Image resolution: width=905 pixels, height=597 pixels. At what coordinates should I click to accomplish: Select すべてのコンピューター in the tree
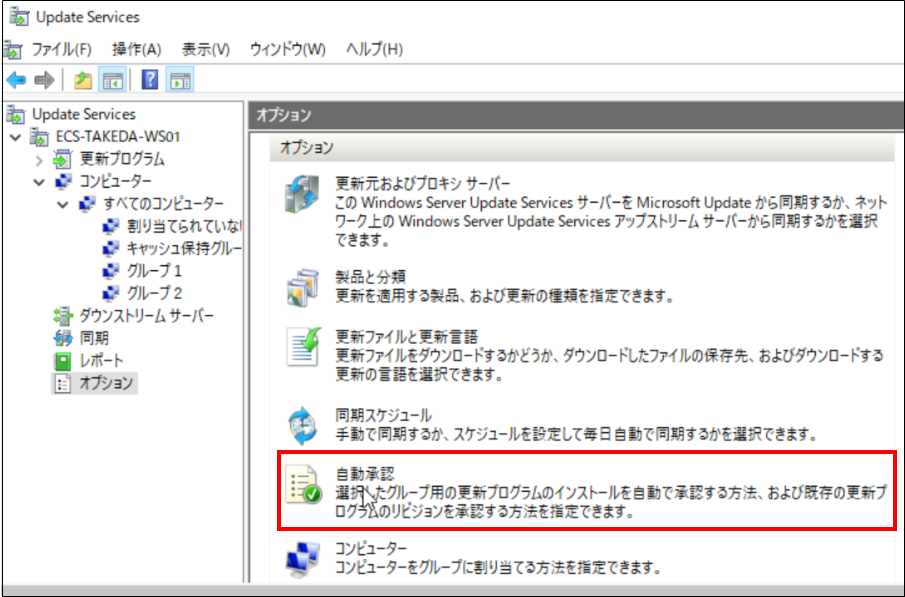(x=163, y=204)
